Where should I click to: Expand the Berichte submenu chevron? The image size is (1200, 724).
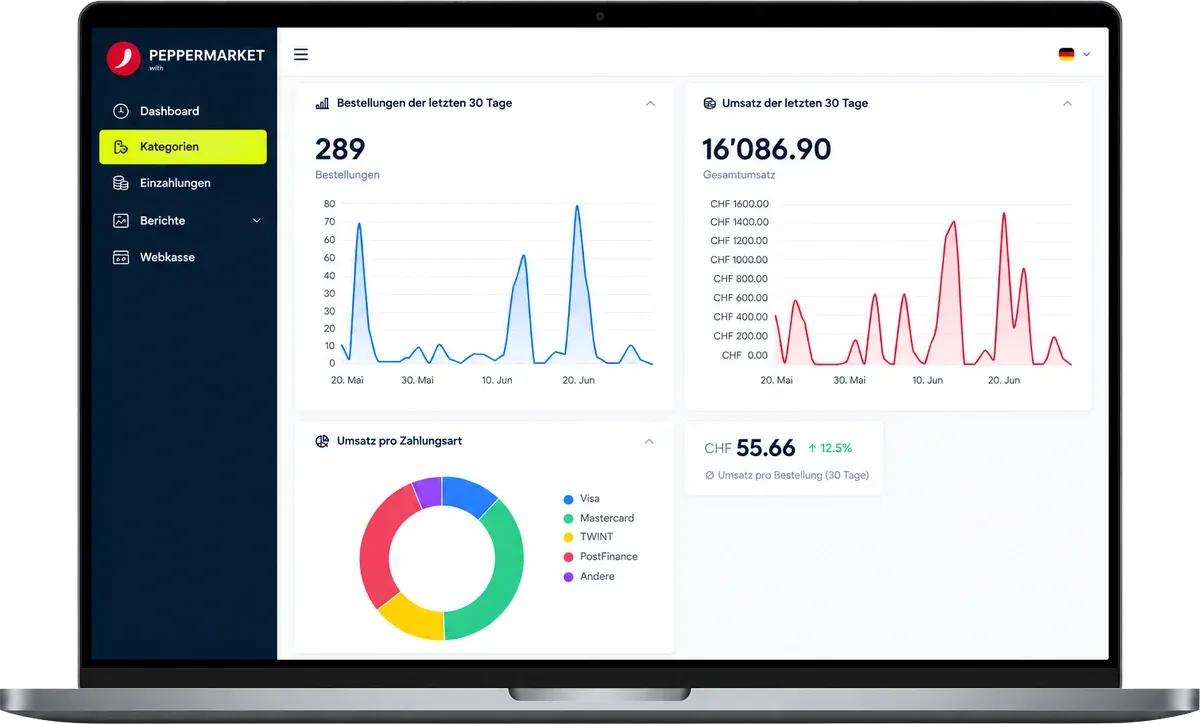[257, 221]
